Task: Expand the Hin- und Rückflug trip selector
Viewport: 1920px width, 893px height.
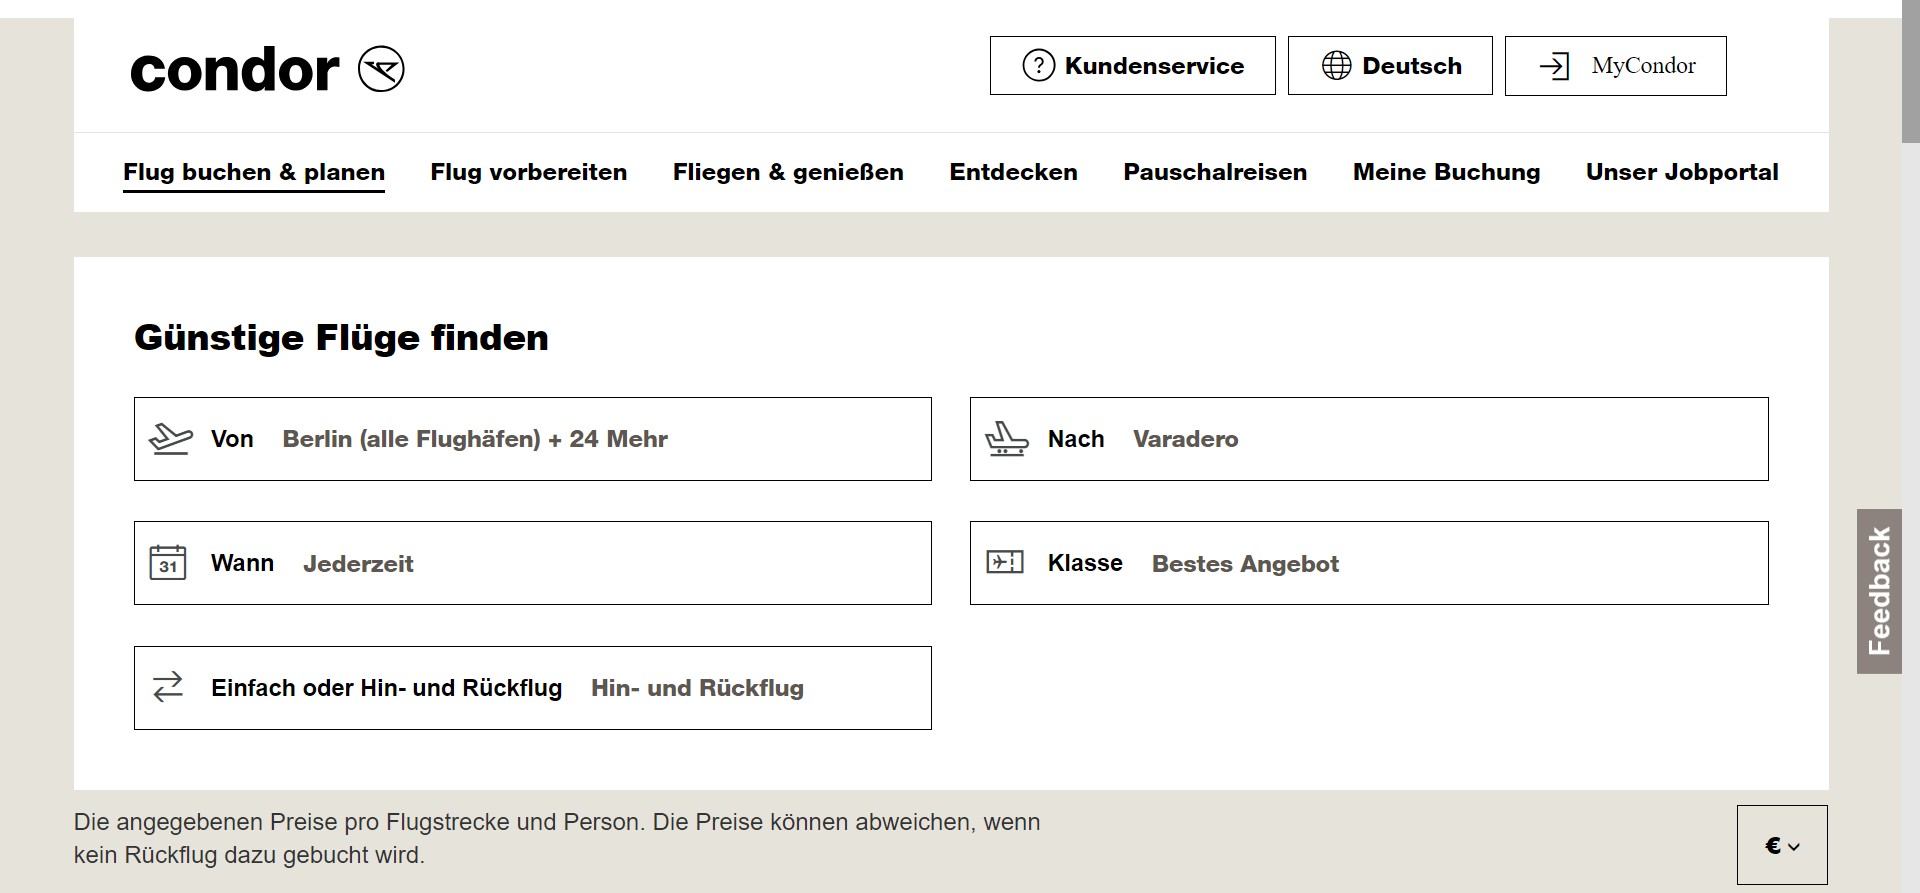Action: [x=532, y=688]
